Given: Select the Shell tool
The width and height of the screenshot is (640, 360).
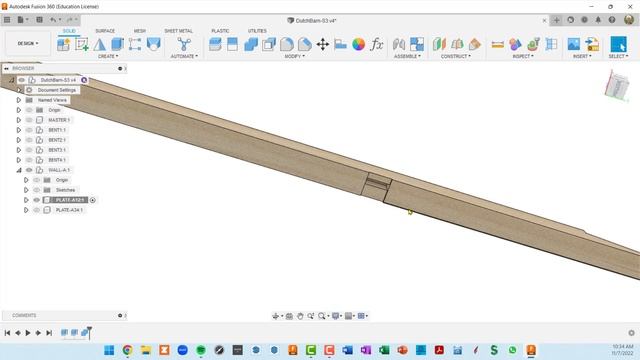Looking at the screenshot, I should 269,44.
